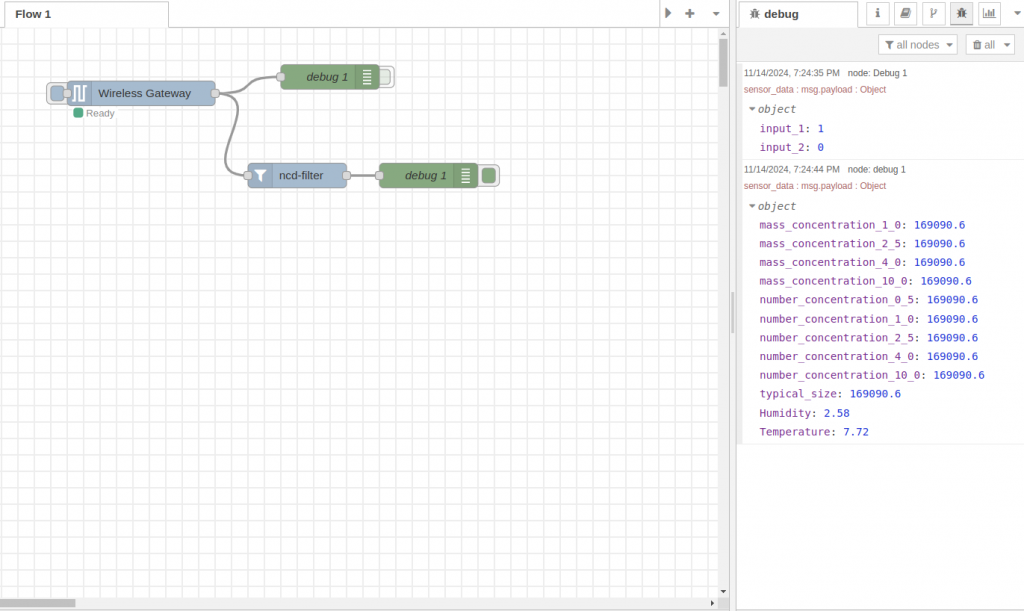Select the Flow 1 tab
The width and height of the screenshot is (1024, 611).
pyautogui.click(x=85, y=13)
